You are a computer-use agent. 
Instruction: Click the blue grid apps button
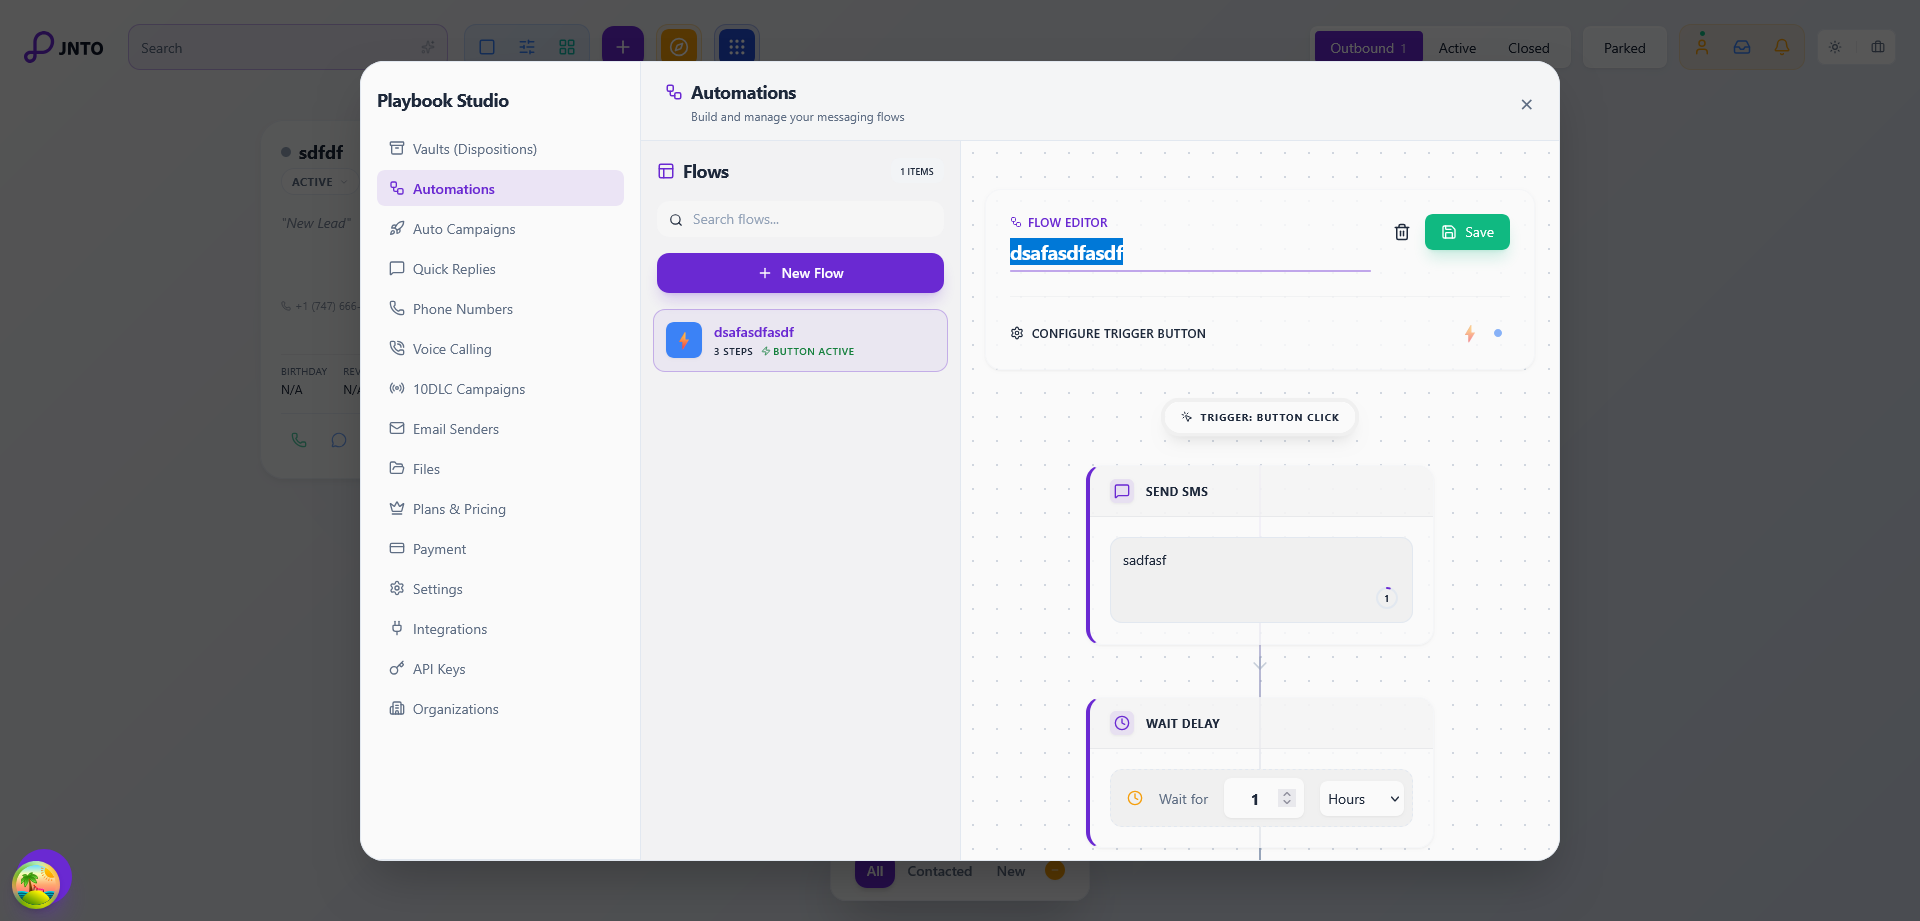[737, 47]
